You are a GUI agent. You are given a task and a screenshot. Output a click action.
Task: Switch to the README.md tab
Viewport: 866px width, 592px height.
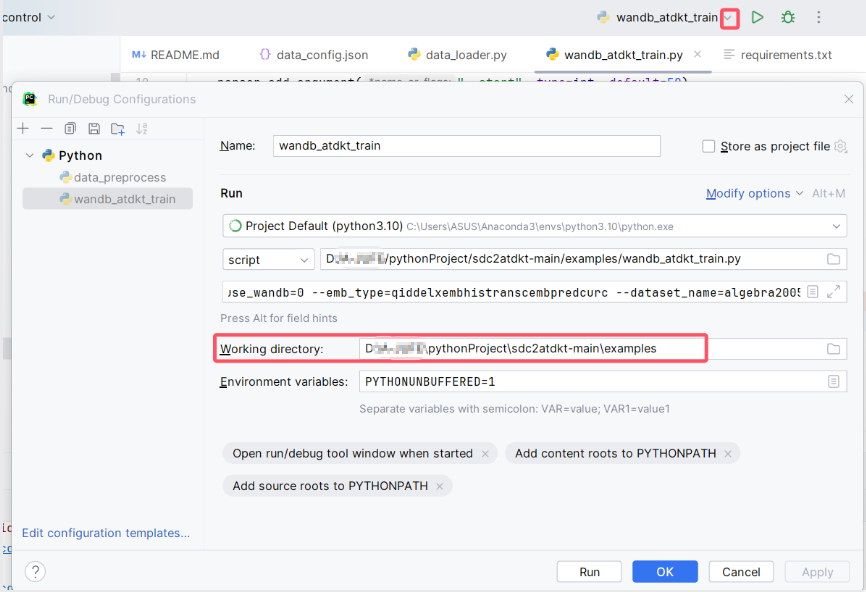[x=176, y=55]
